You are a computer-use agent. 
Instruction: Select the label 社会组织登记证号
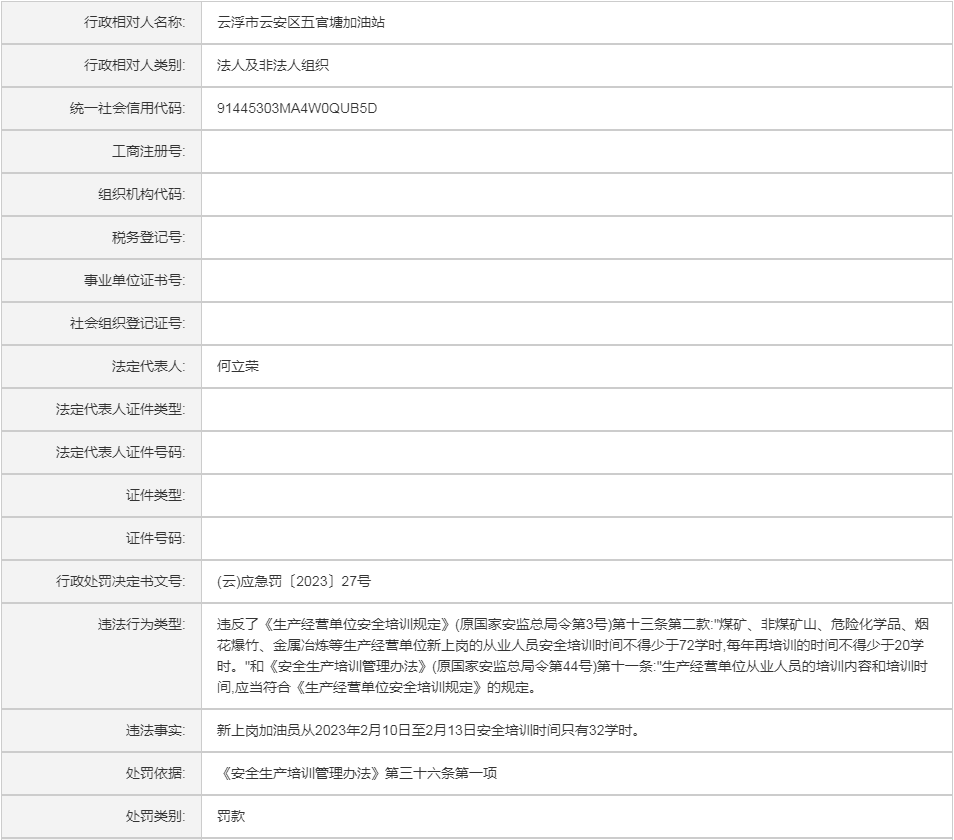click(x=127, y=324)
